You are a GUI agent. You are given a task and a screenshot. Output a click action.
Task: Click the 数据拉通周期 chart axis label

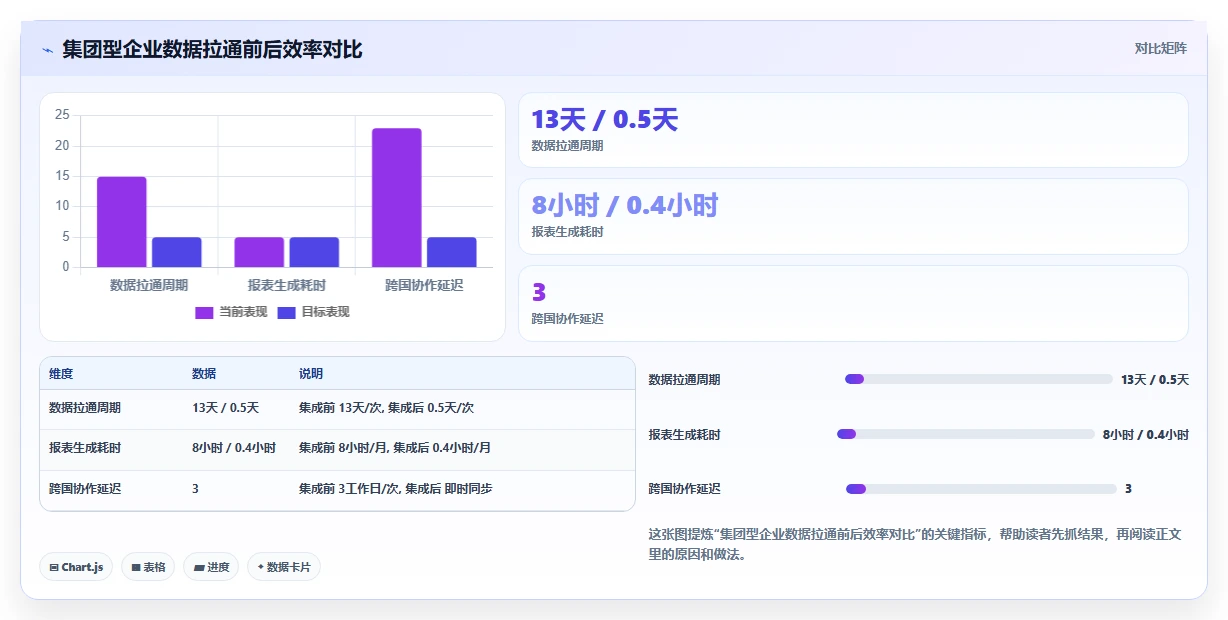tap(149, 285)
